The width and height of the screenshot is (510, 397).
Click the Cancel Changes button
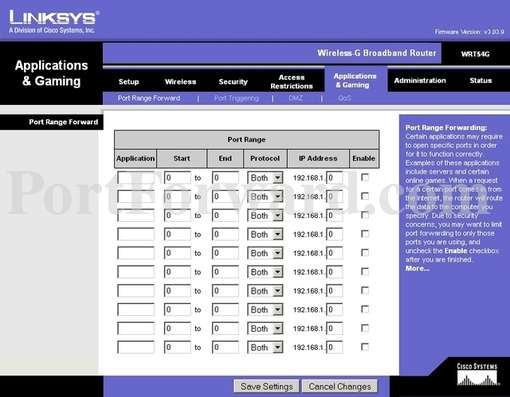tap(340, 386)
